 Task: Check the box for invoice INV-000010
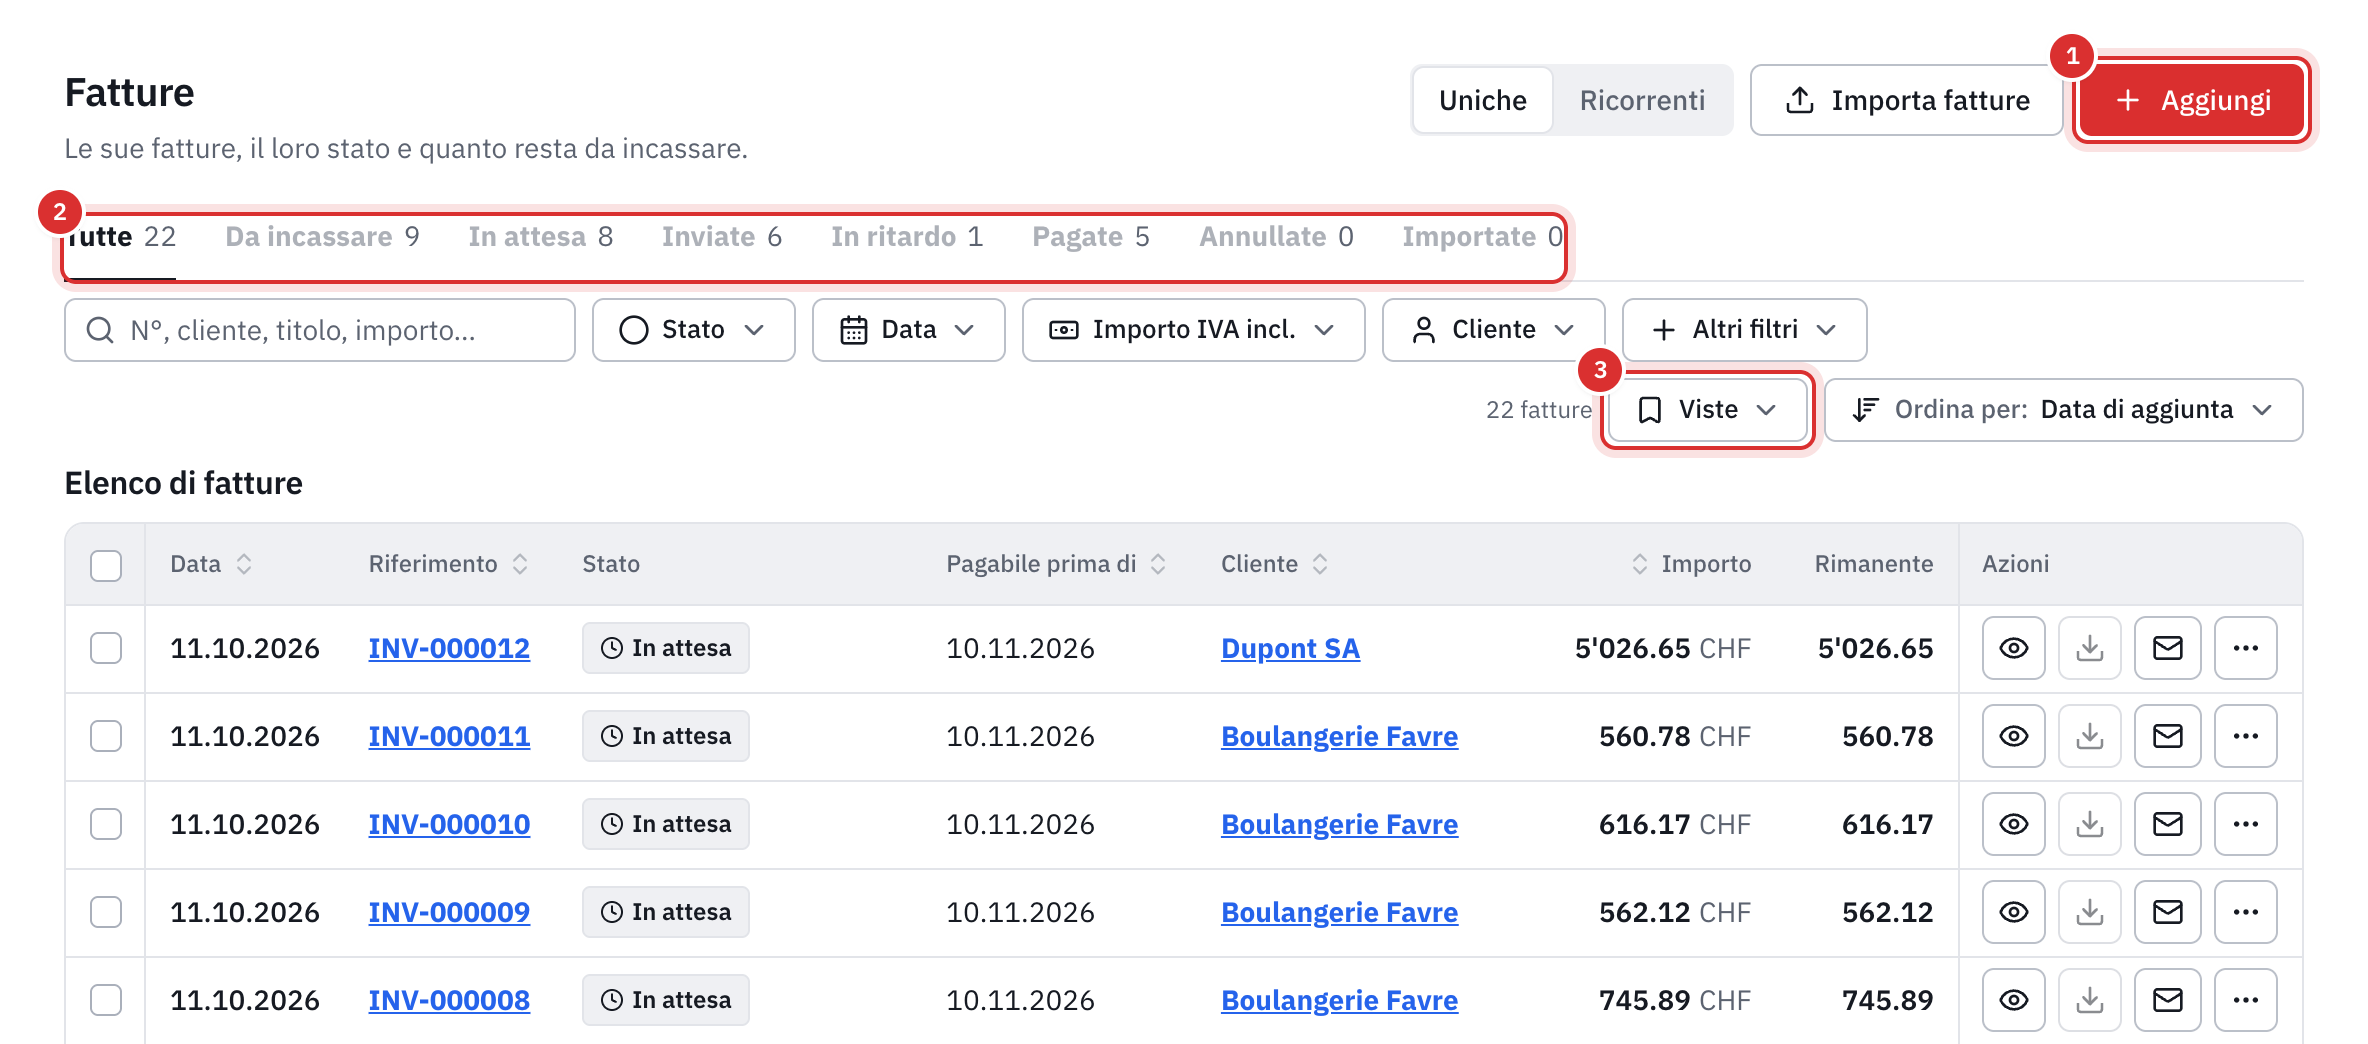coord(106,824)
